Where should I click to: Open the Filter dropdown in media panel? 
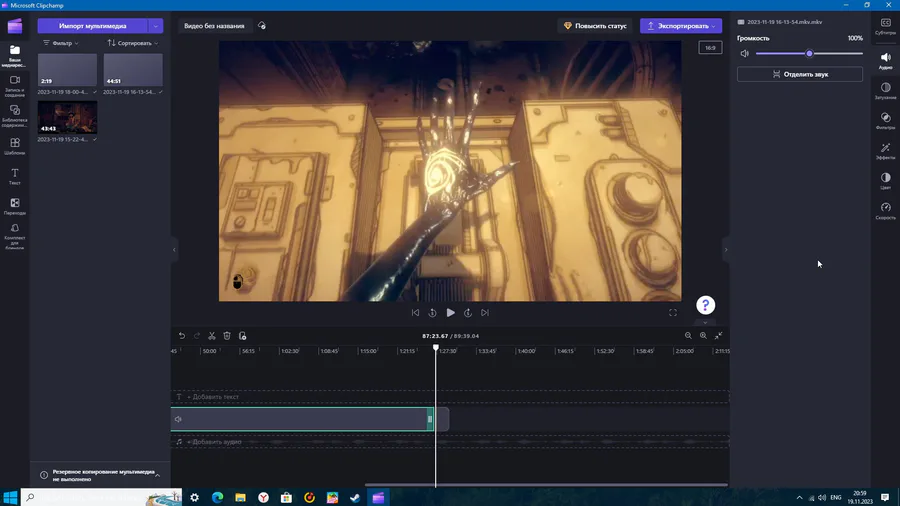pyautogui.click(x=61, y=43)
